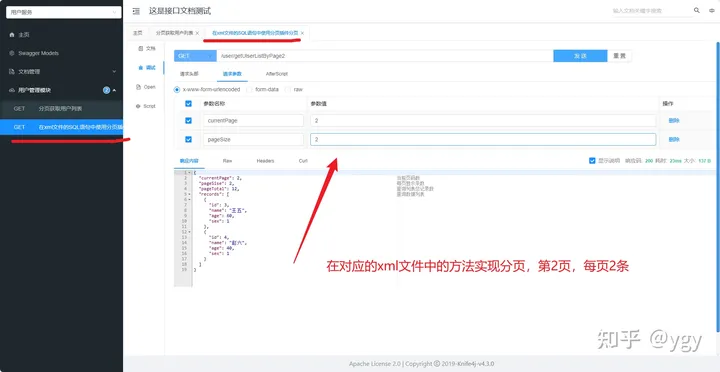Fold the second record object at line 12
Viewport: 720px width, 372px height.
(190, 232)
